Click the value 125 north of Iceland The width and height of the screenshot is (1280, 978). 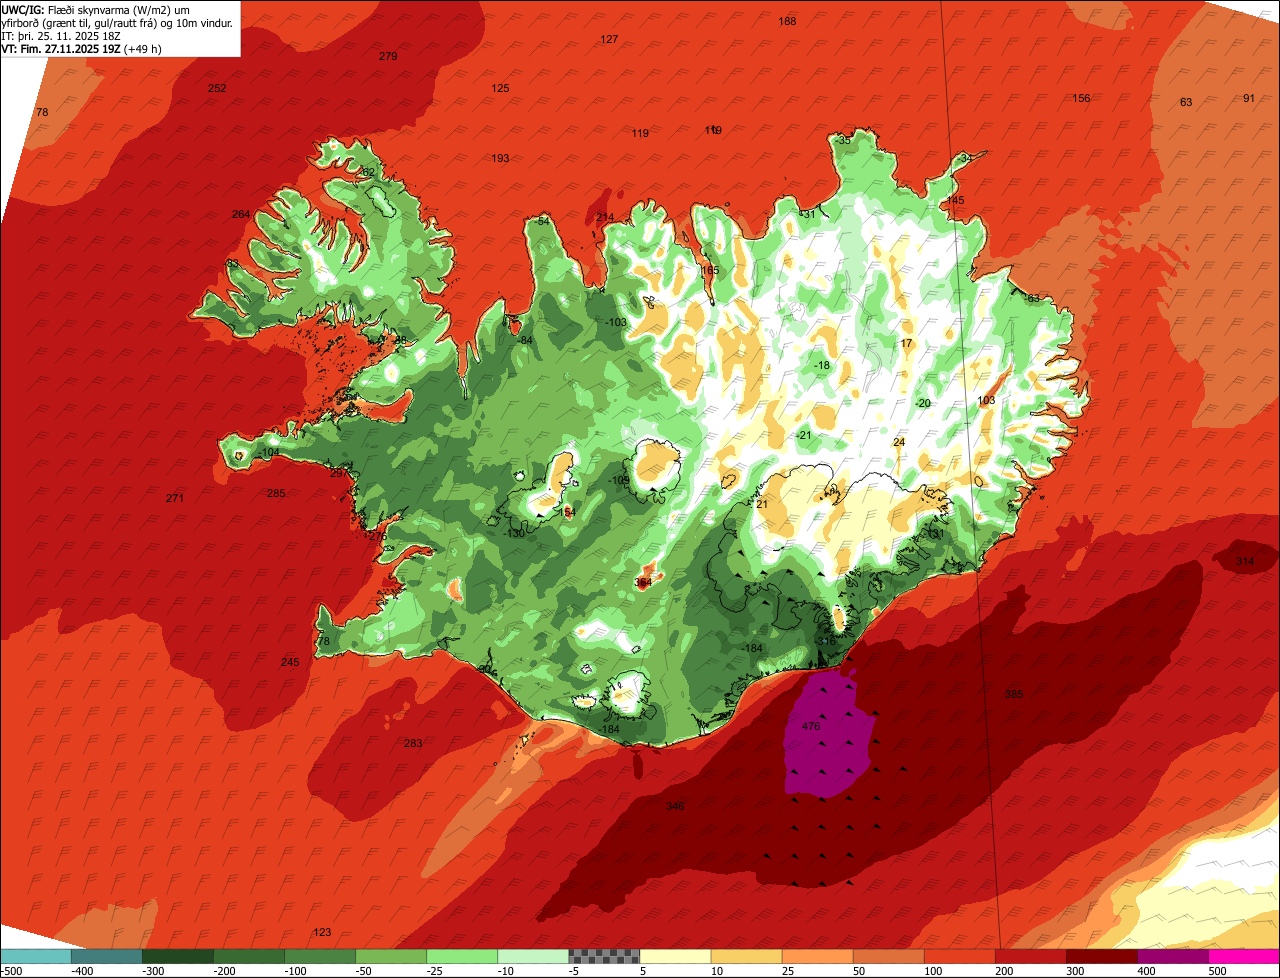500,89
